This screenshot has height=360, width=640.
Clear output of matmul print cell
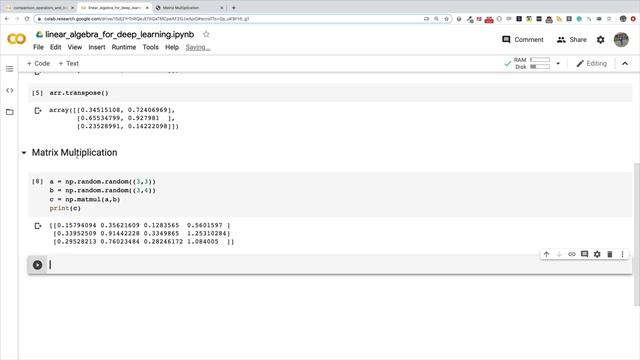tap(38, 226)
